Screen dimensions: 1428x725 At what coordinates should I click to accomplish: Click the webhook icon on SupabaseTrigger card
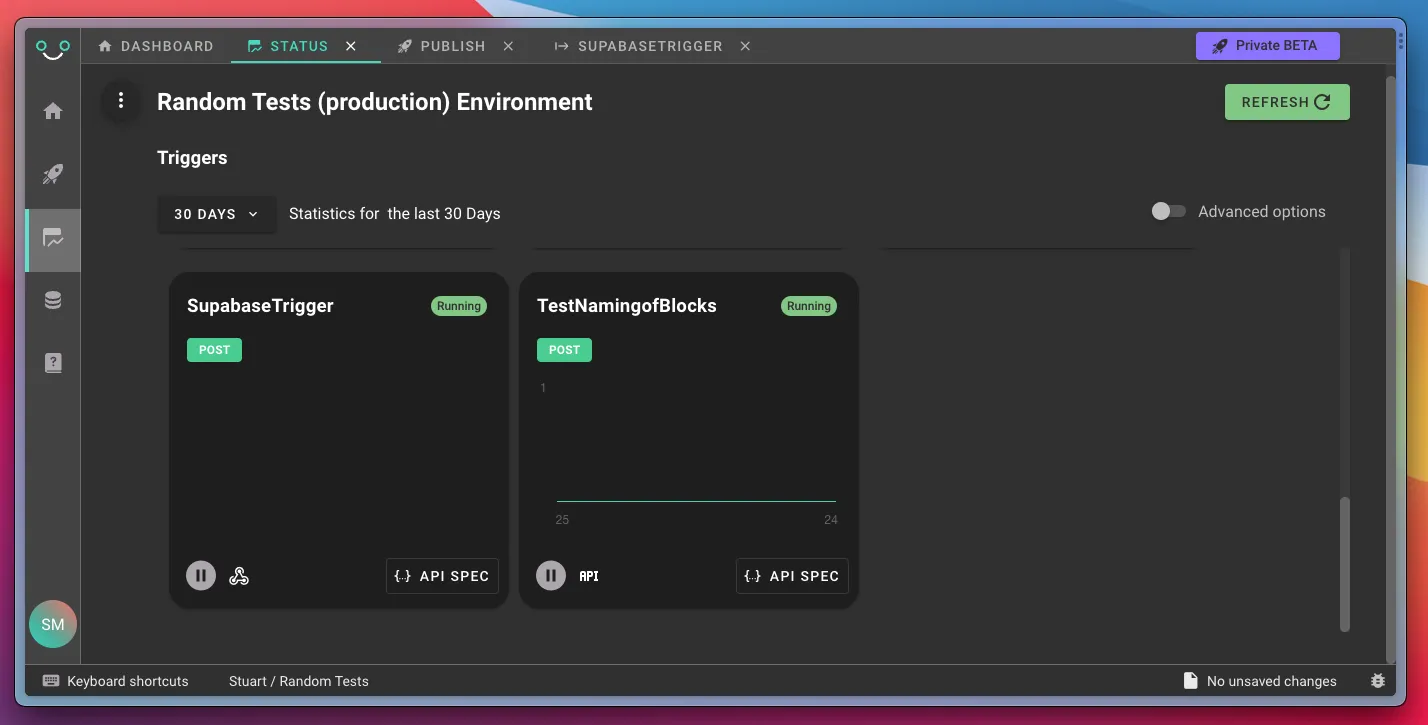coord(239,576)
